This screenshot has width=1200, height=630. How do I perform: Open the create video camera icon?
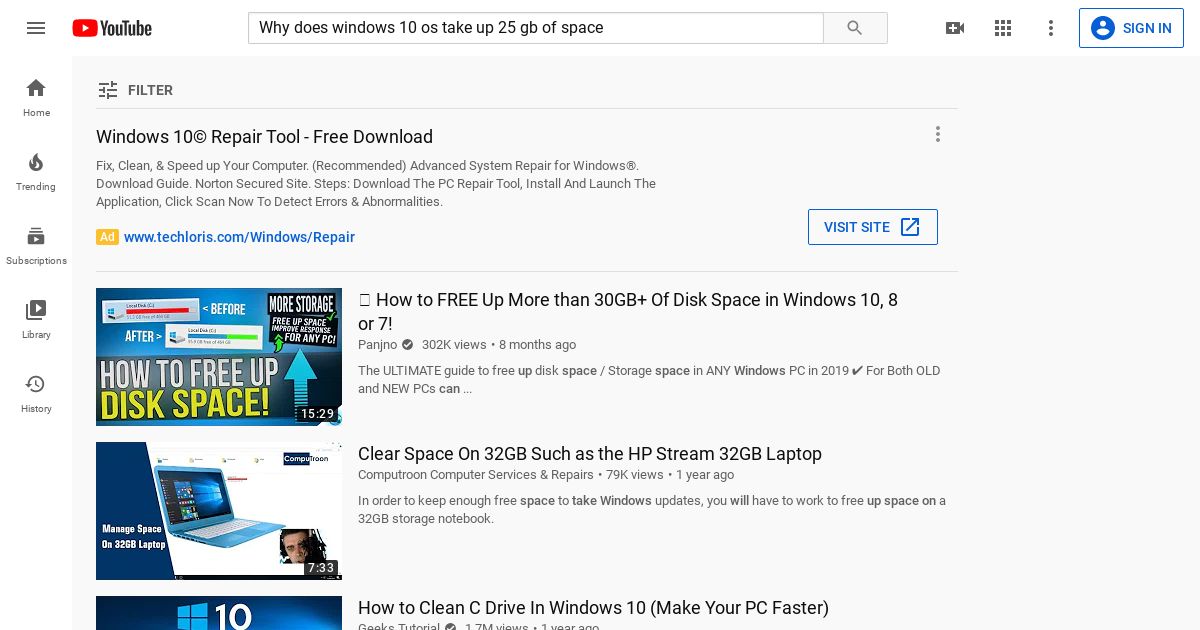tap(955, 28)
